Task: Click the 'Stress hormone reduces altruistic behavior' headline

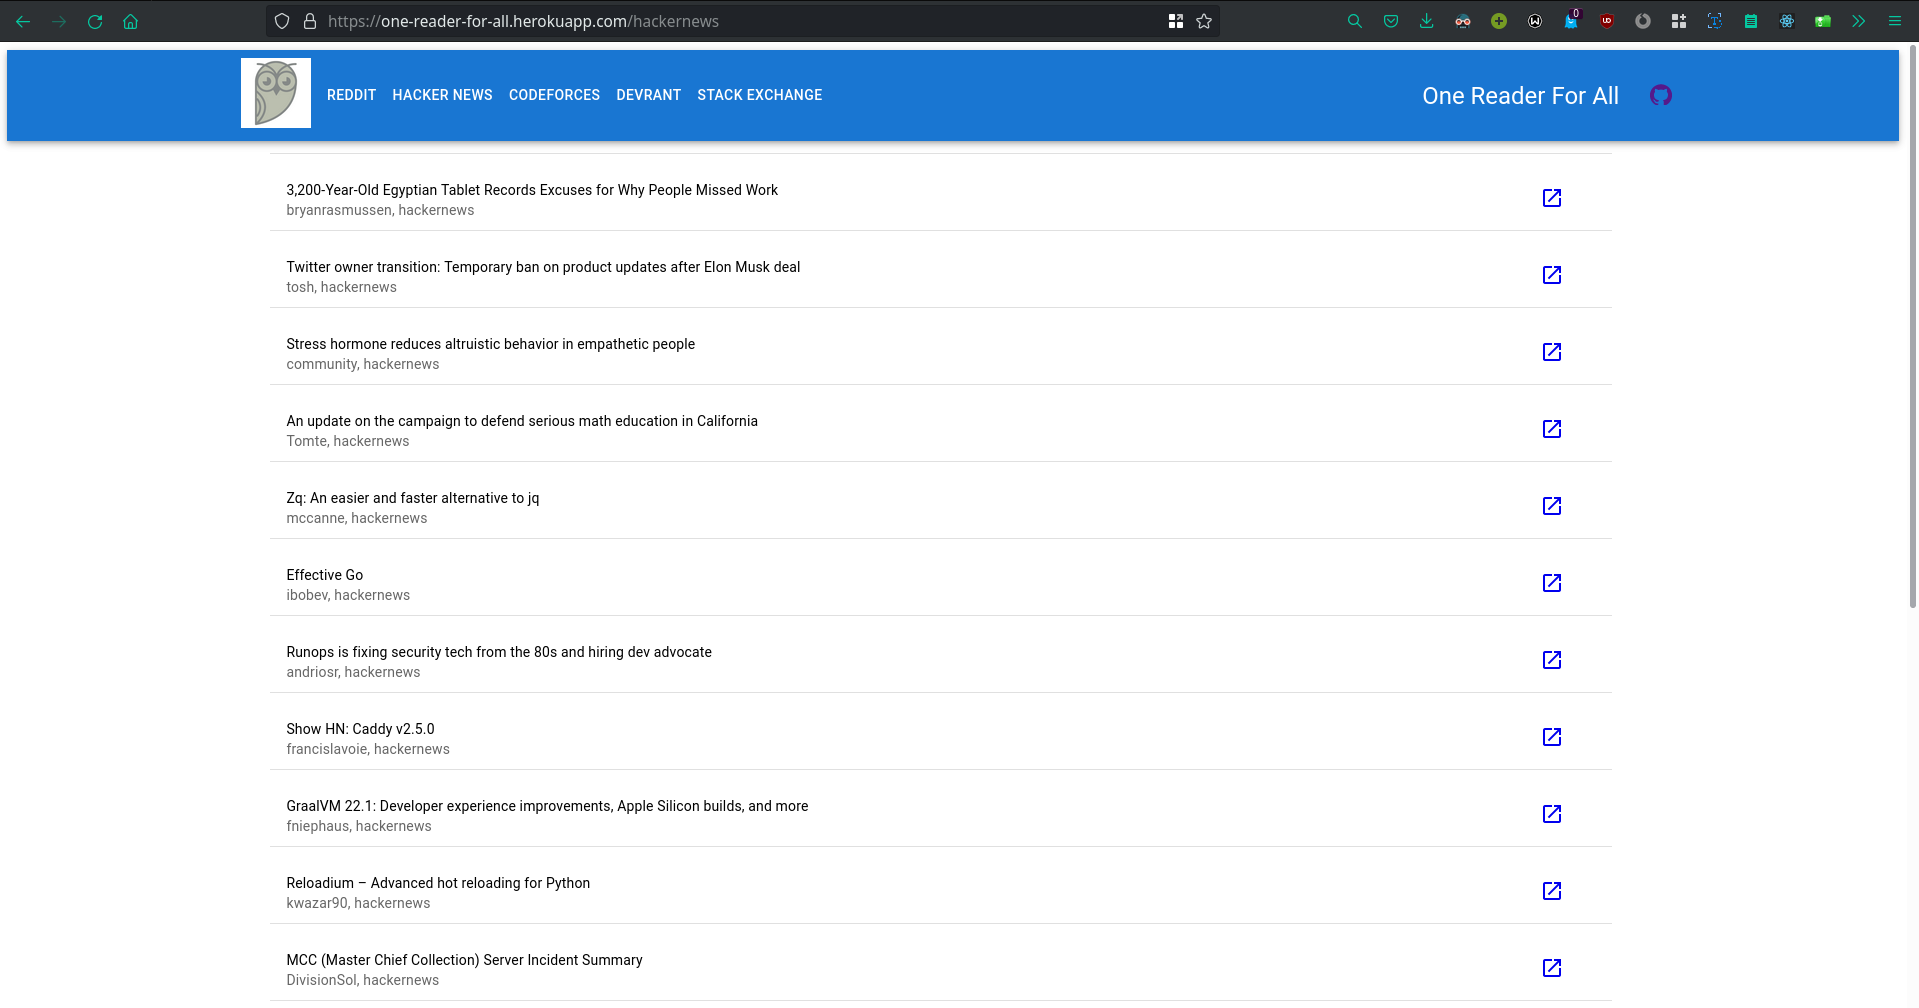Action: [490, 344]
